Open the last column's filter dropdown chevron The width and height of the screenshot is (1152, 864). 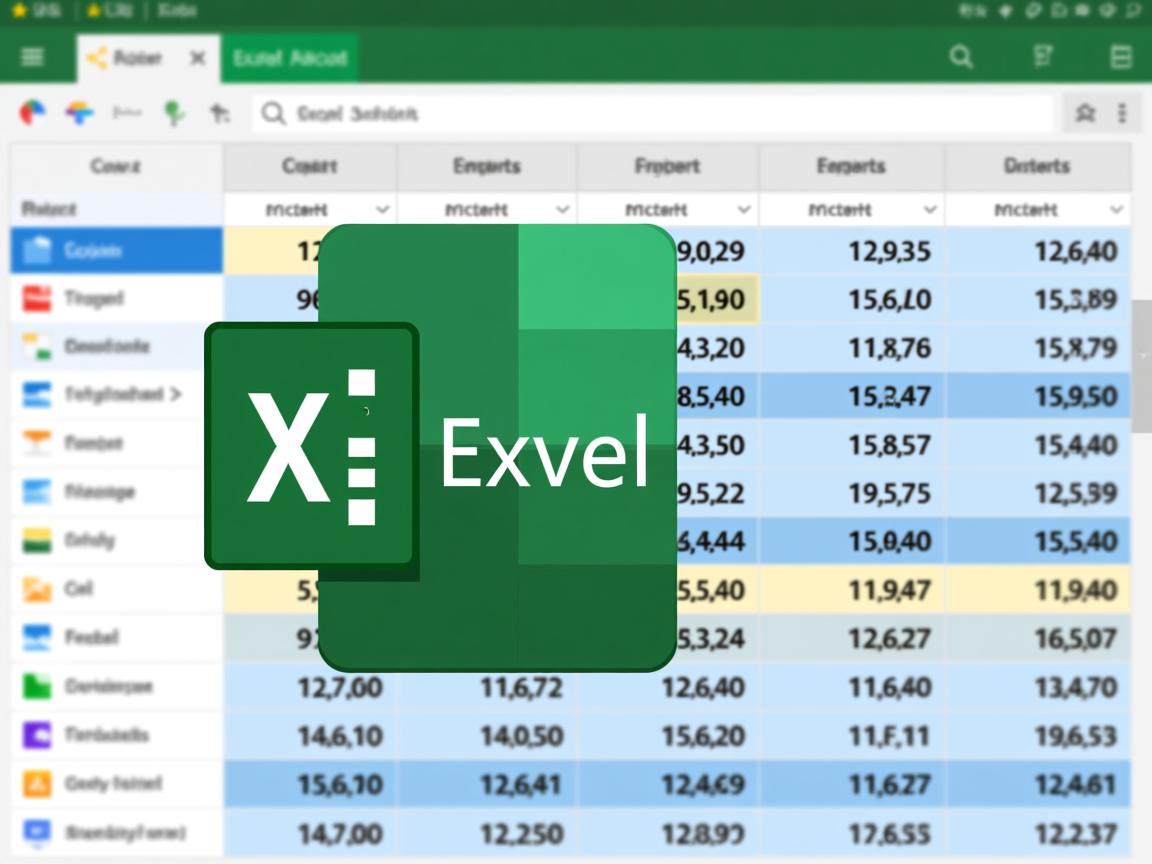[1117, 210]
